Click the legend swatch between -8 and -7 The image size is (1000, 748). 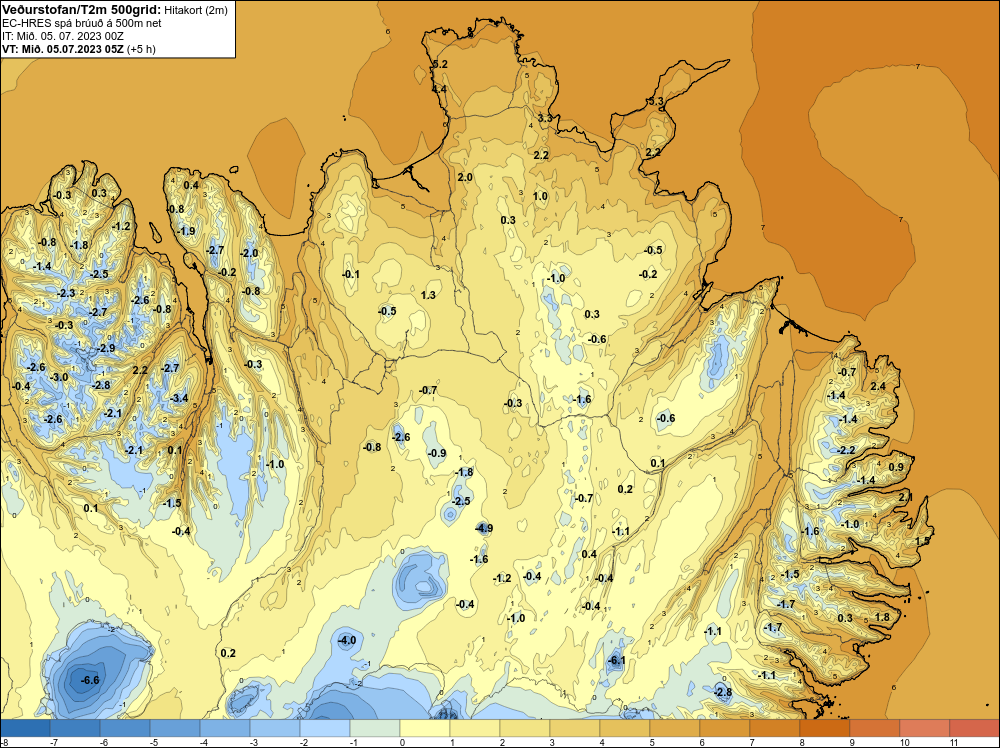pos(26,728)
